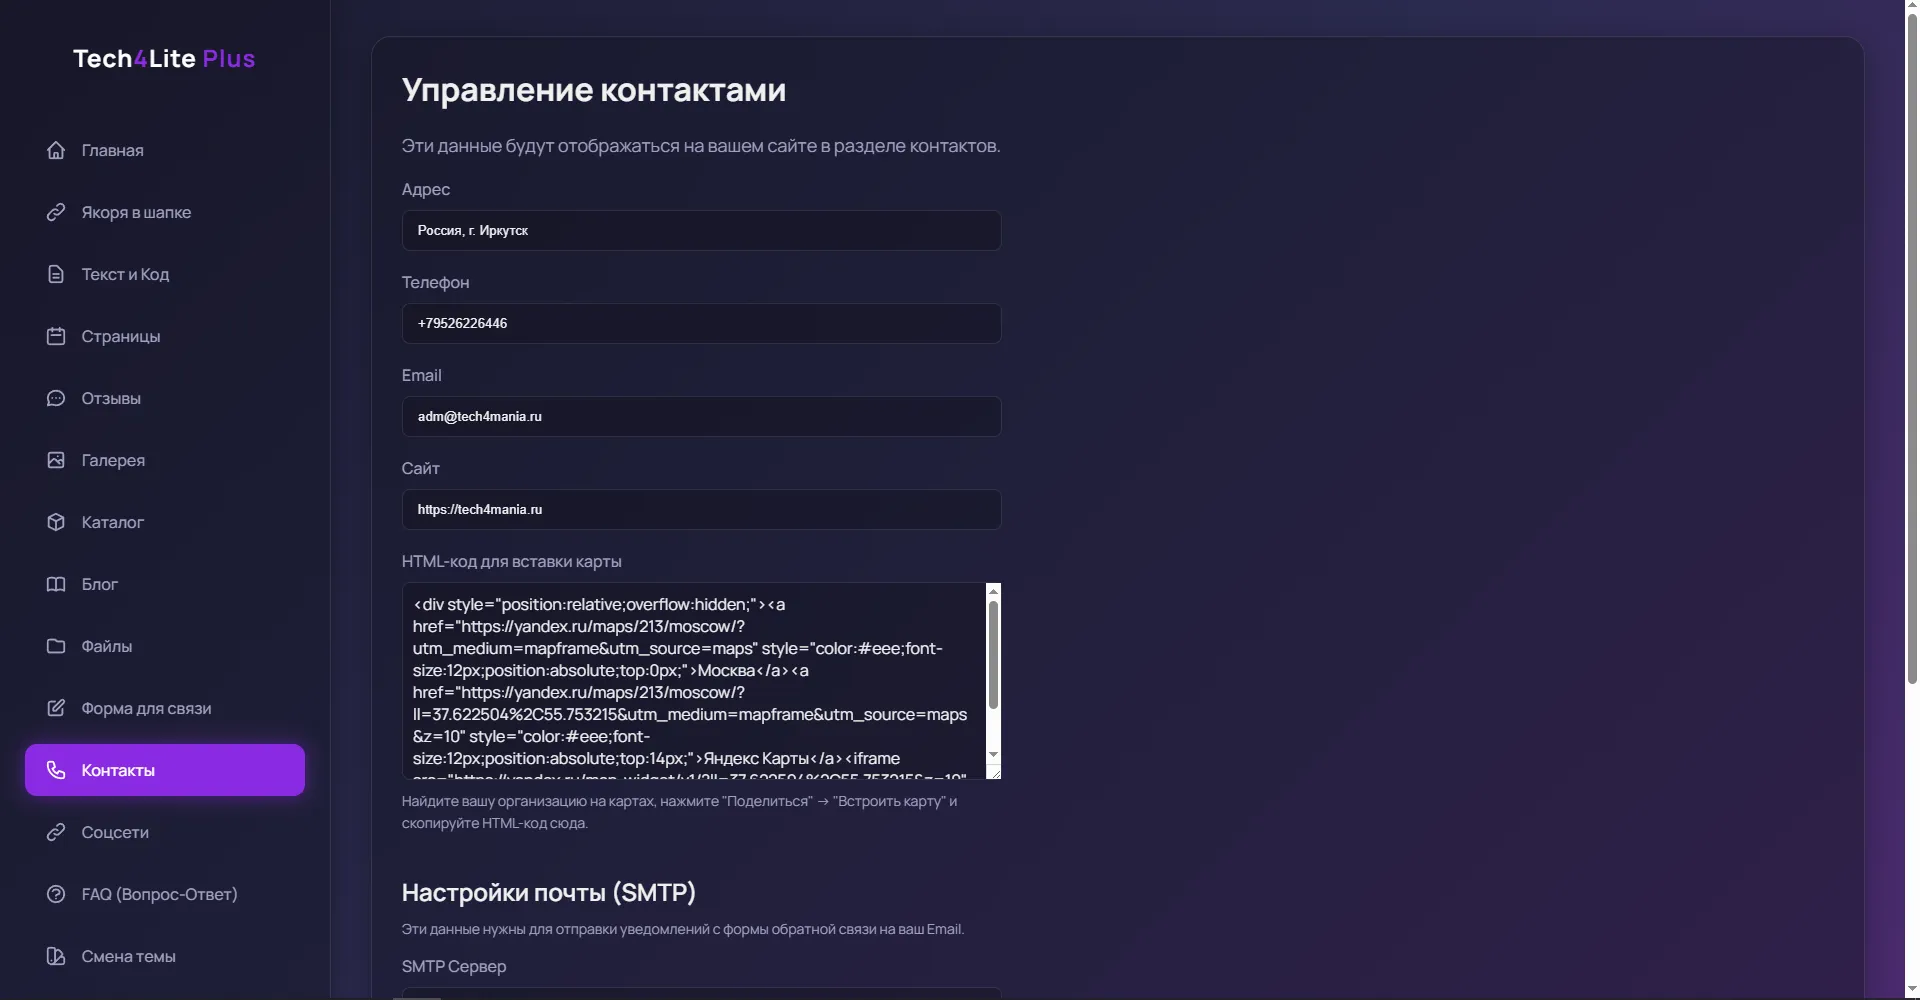Select the active Контакты menu item
Screen dimensions: 1920x1000
point(165,770)
